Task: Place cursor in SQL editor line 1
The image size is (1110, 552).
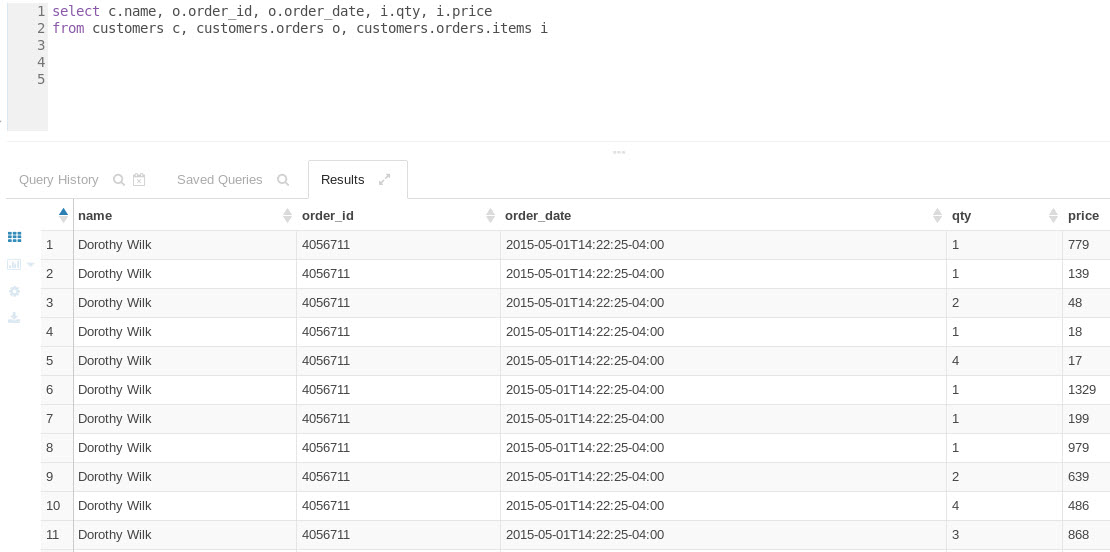Action: (x=272, y=12)
